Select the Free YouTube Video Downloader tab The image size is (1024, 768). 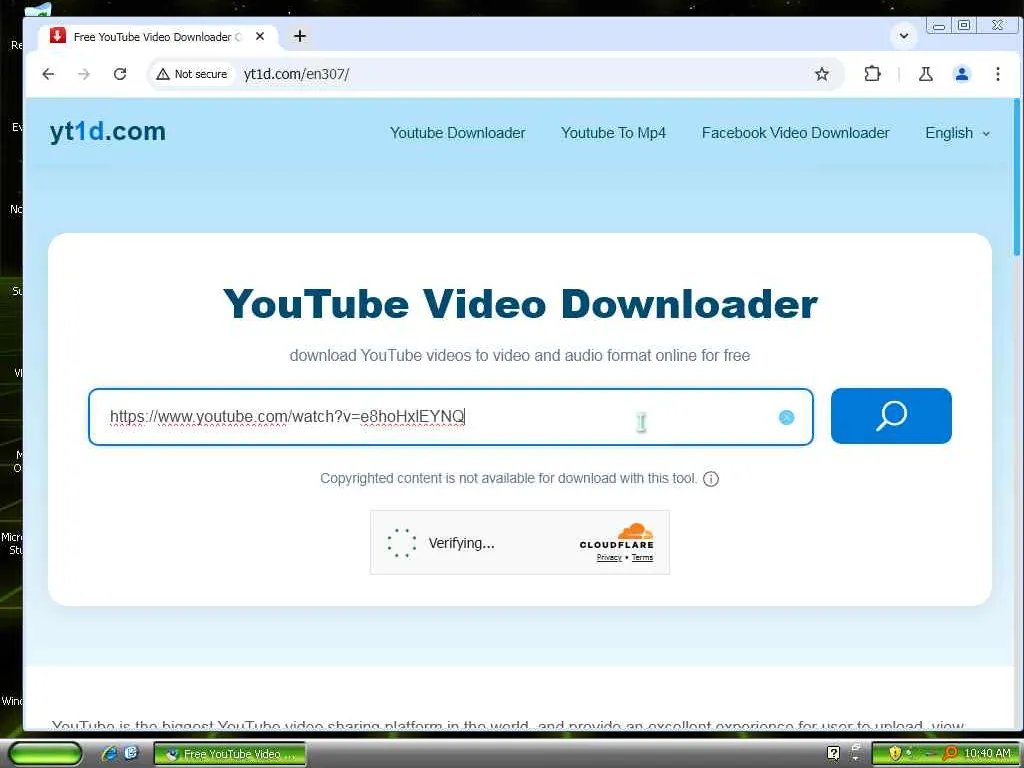click(157, 37)
